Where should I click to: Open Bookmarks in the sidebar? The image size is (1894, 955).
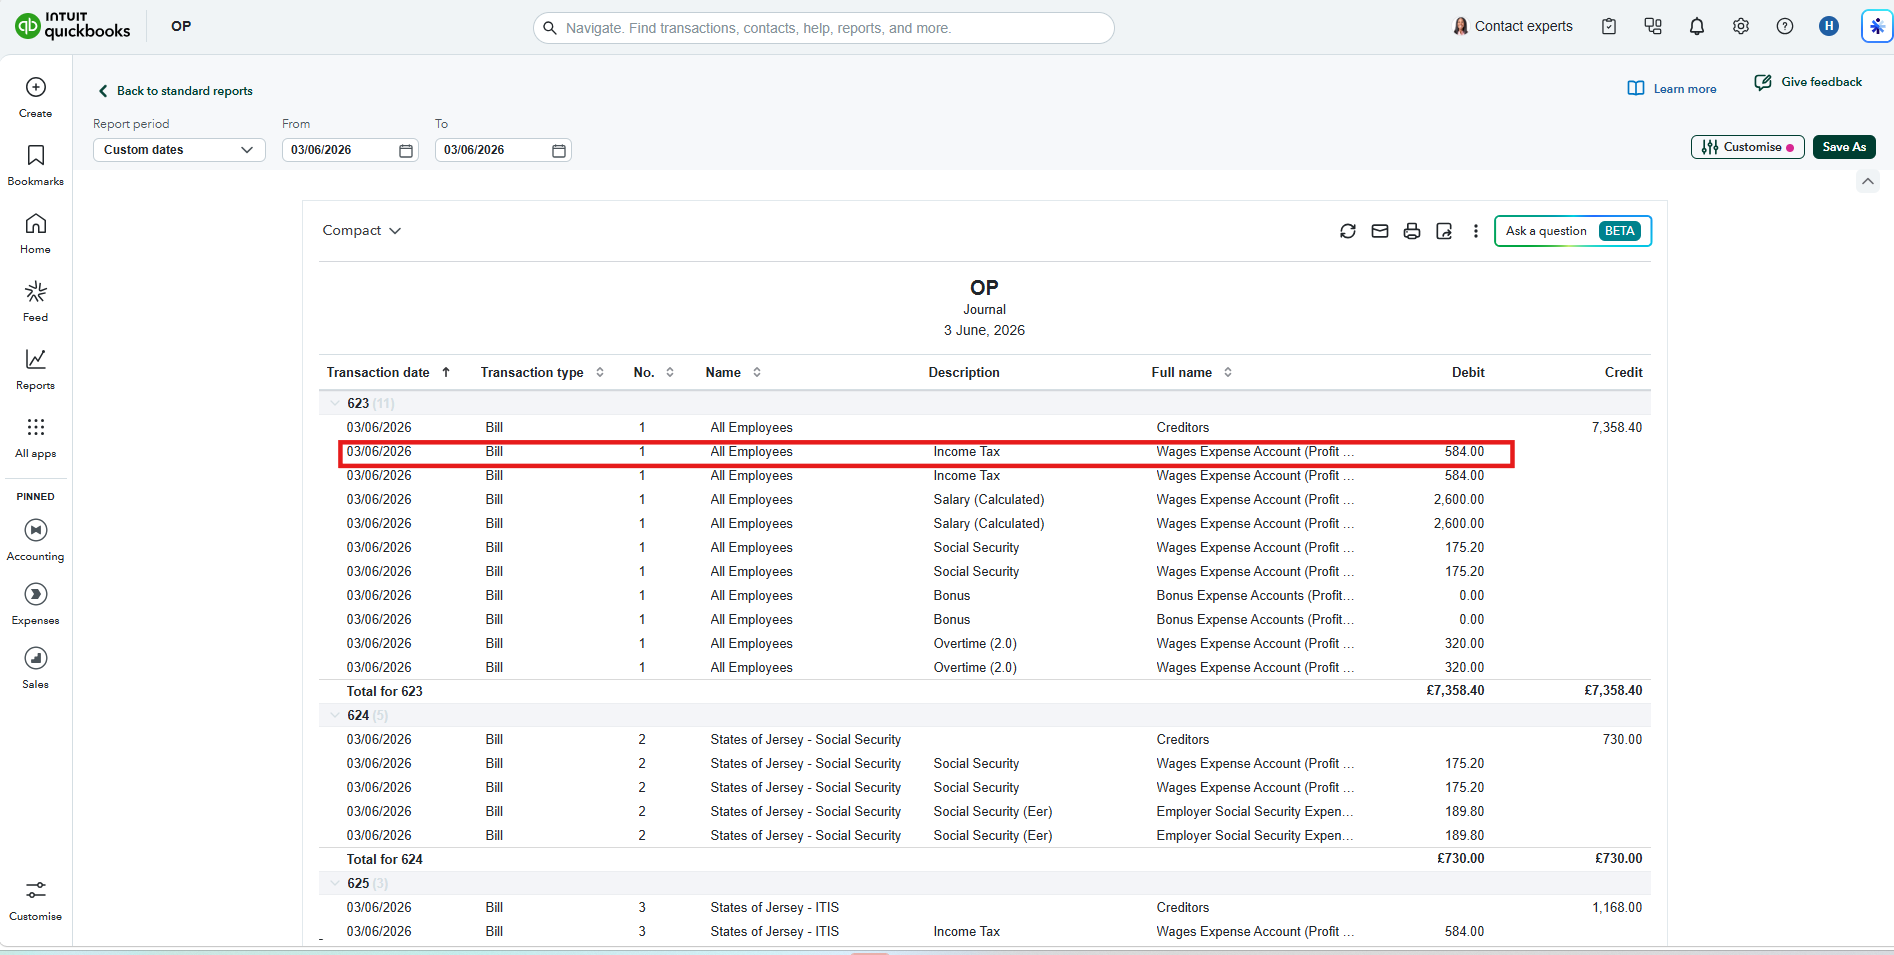tap(36, 166)
